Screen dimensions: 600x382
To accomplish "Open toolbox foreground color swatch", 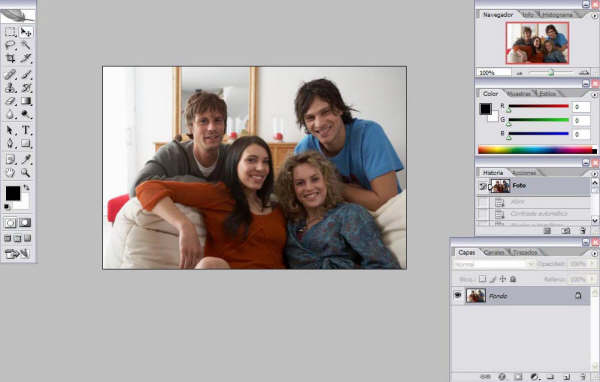I will (x=13, y=193).
